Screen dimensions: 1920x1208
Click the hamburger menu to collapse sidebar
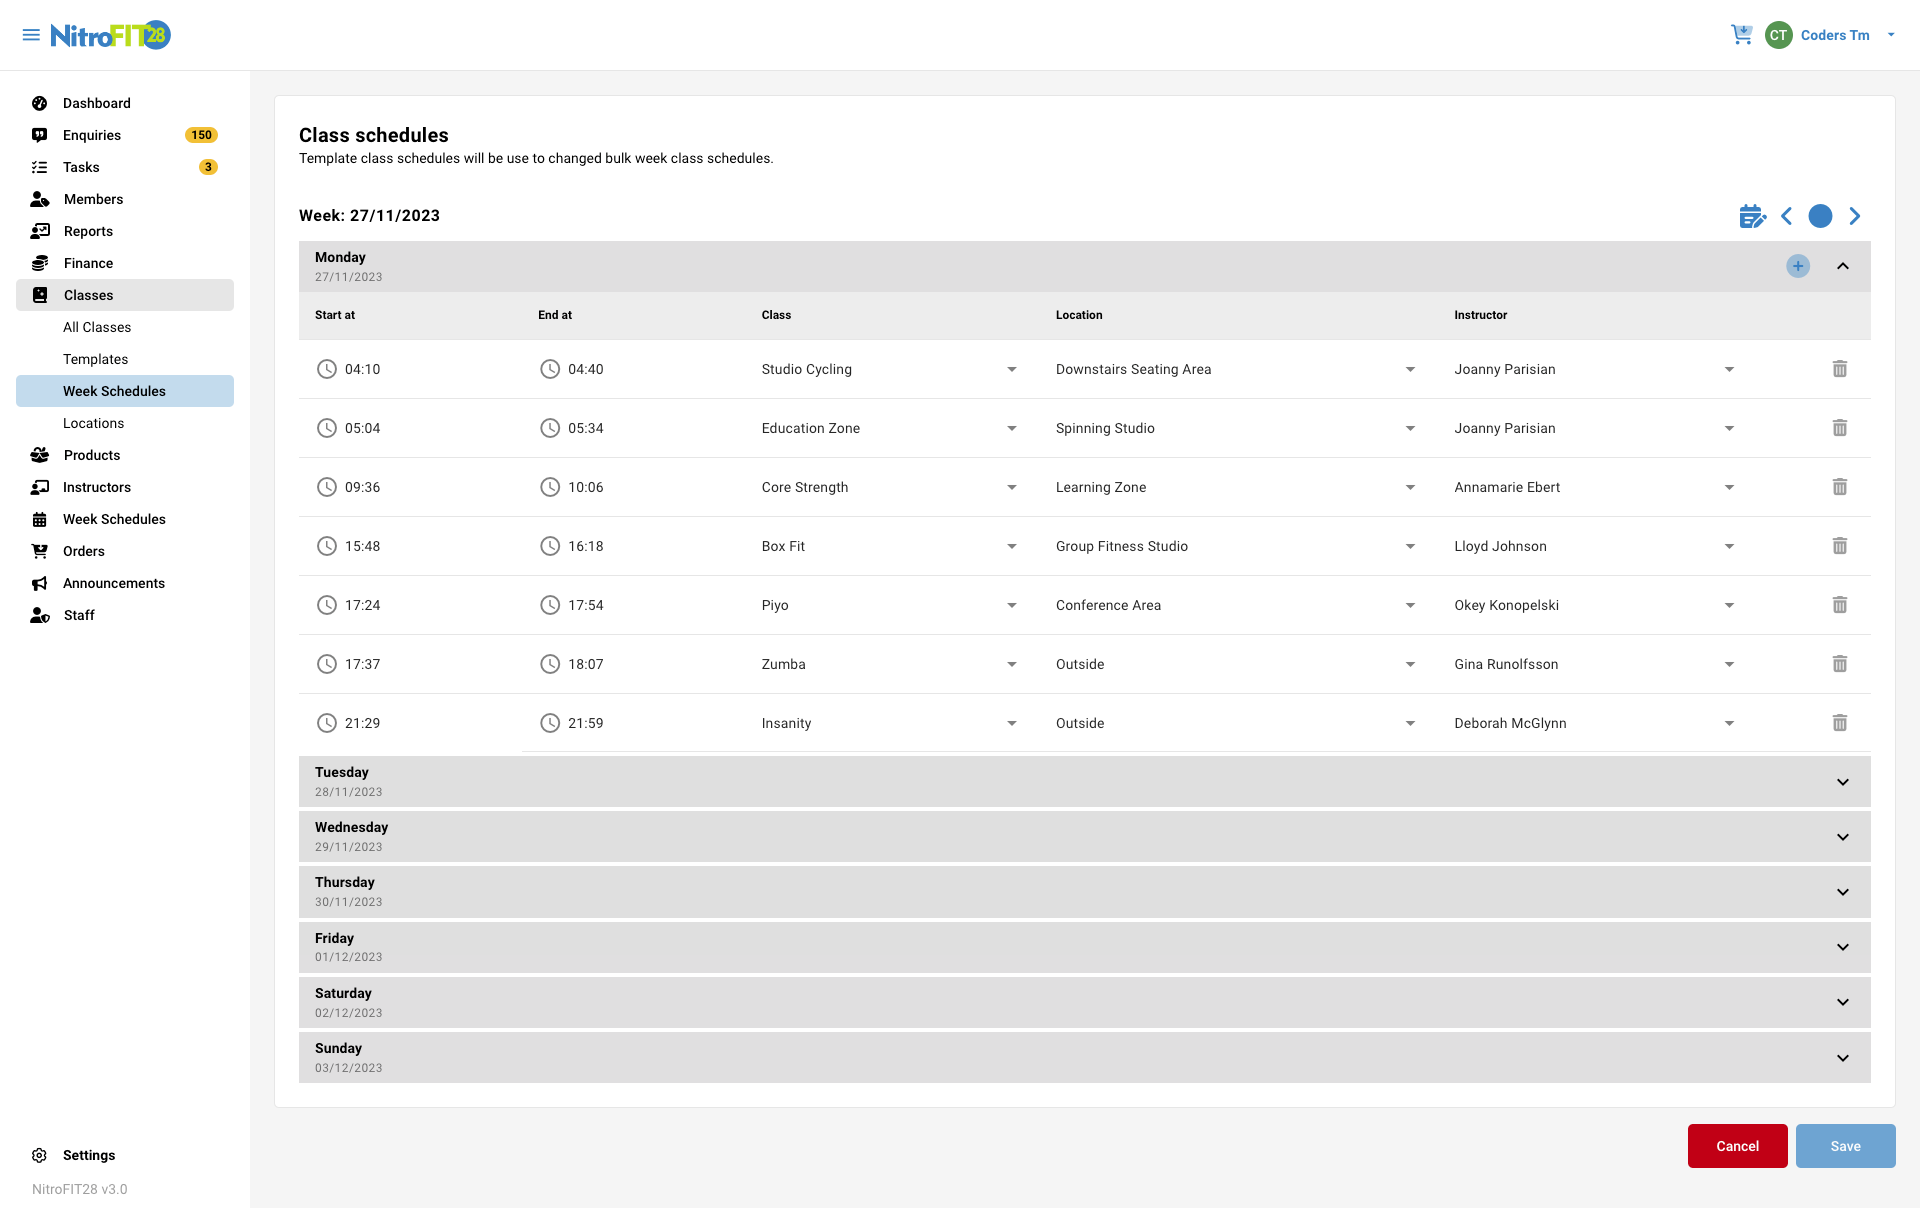pyautogui.click(x=30, y=34)
